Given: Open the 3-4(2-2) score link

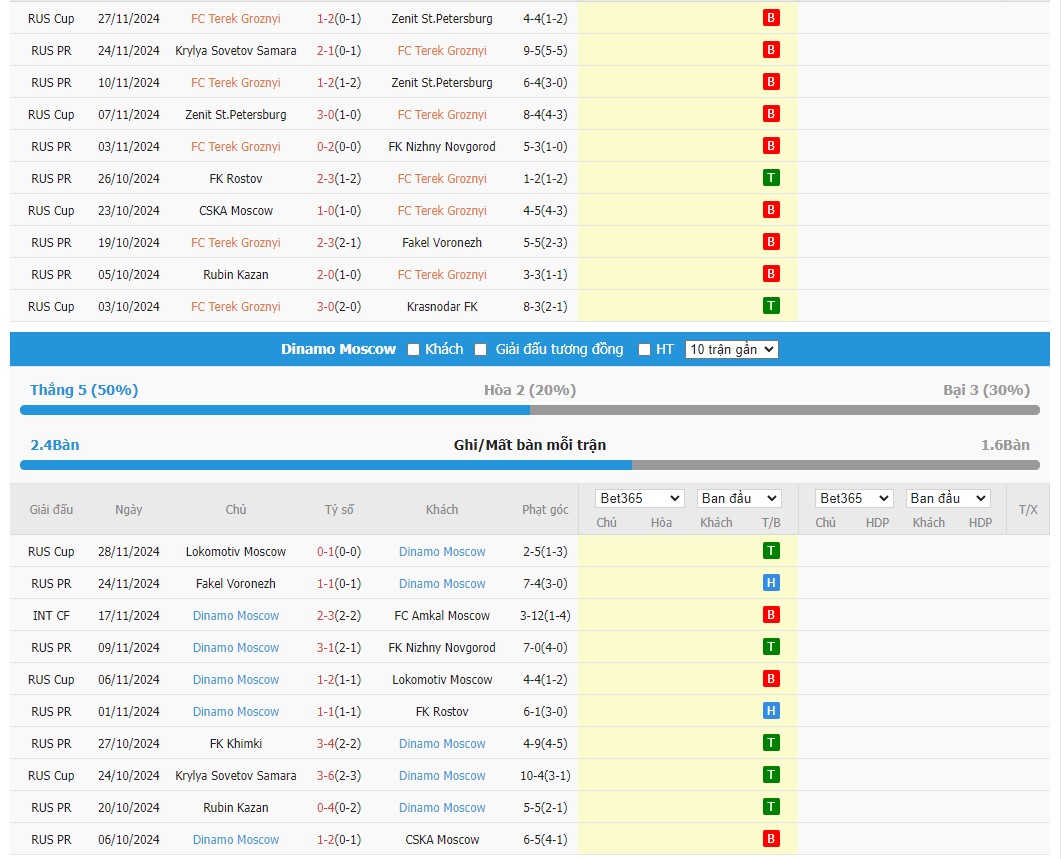Looking at the screenshot, I should point(339,743).
